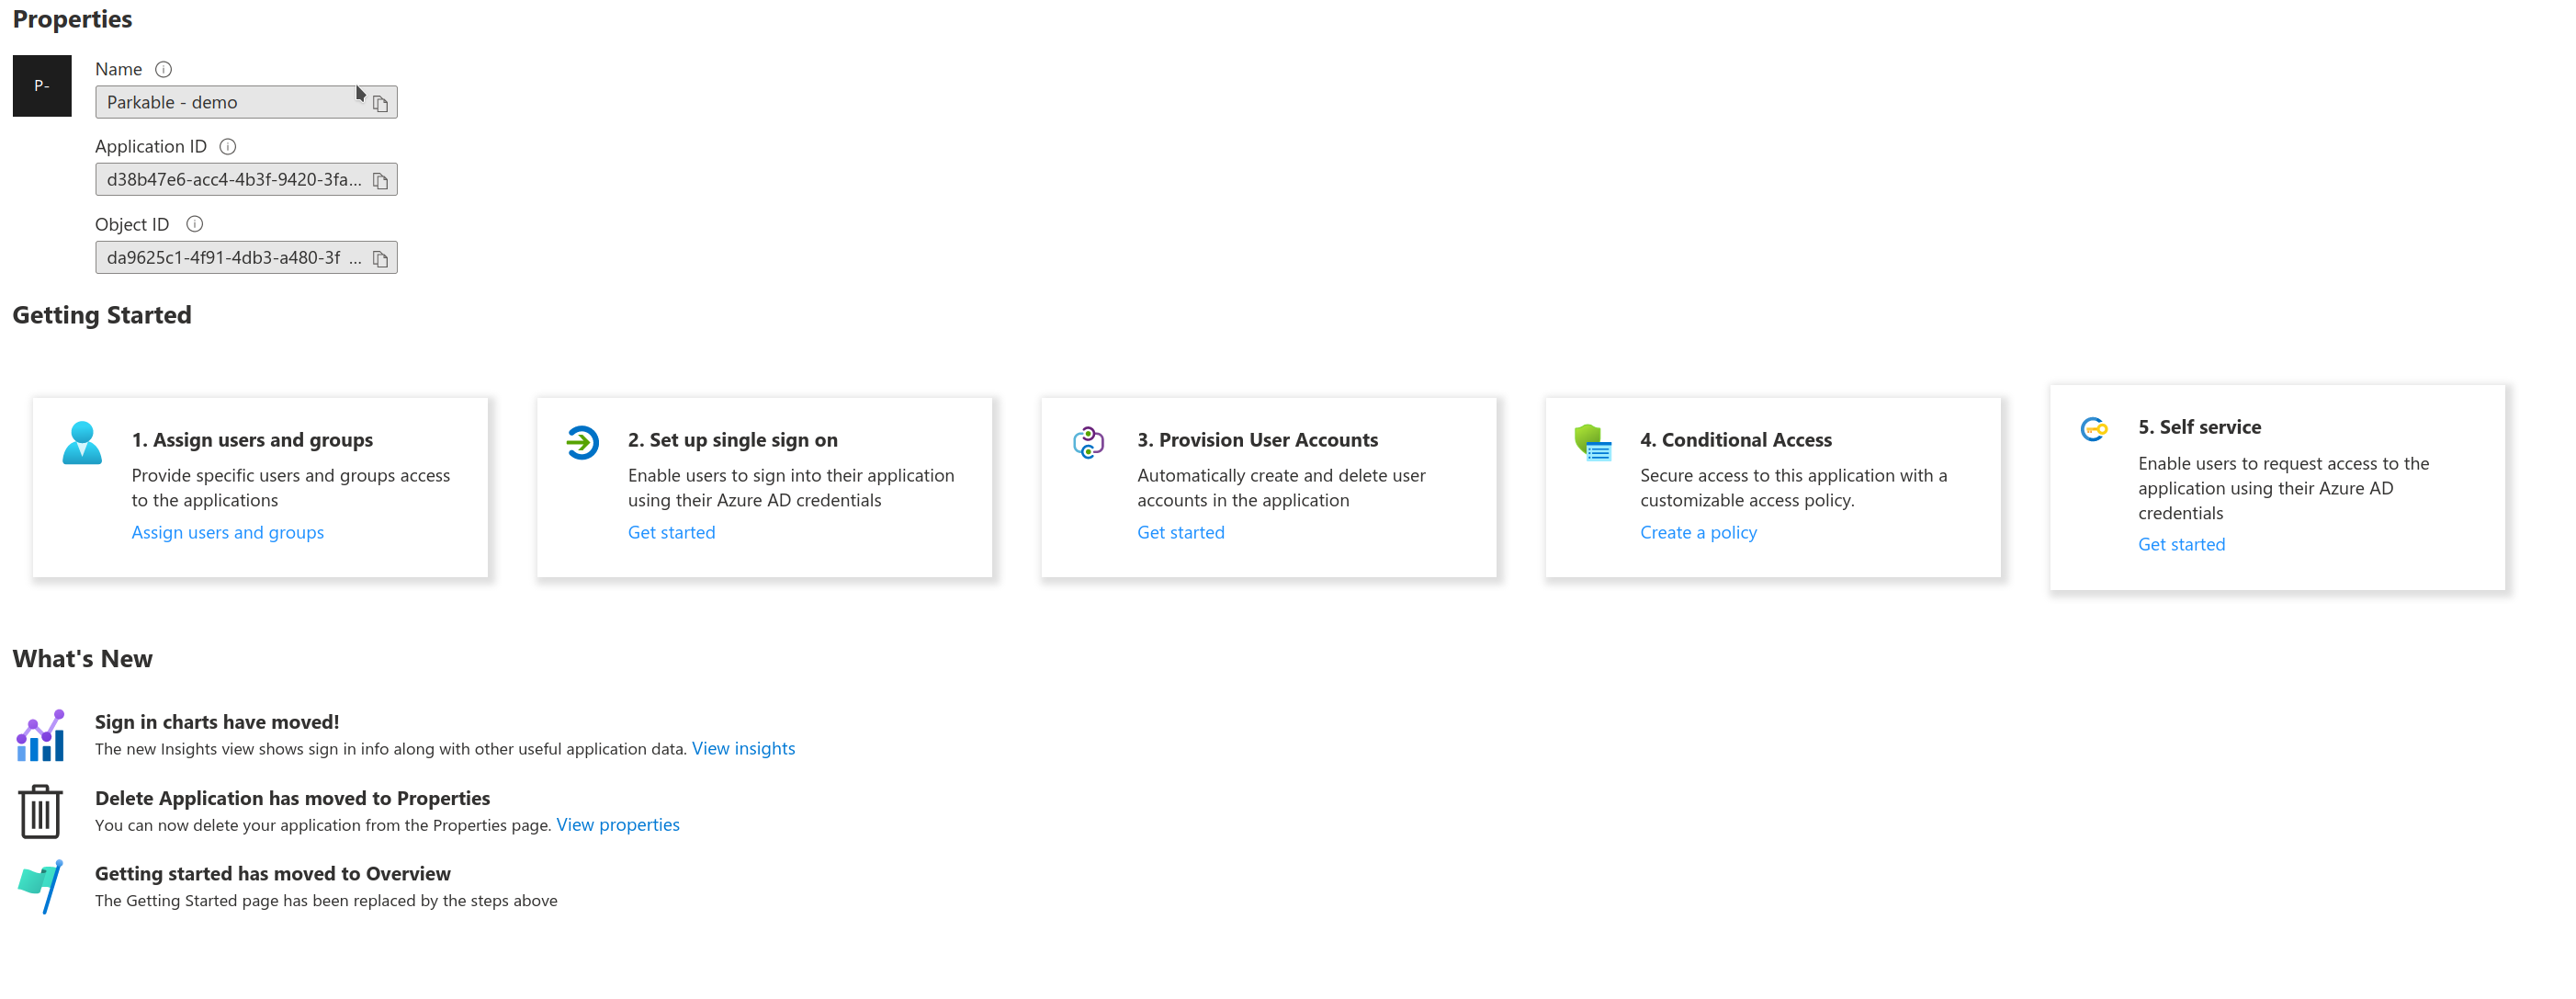2576x999 pixels.
Task: Click the sign-in charts graph icon
Action: click(40, 735)
